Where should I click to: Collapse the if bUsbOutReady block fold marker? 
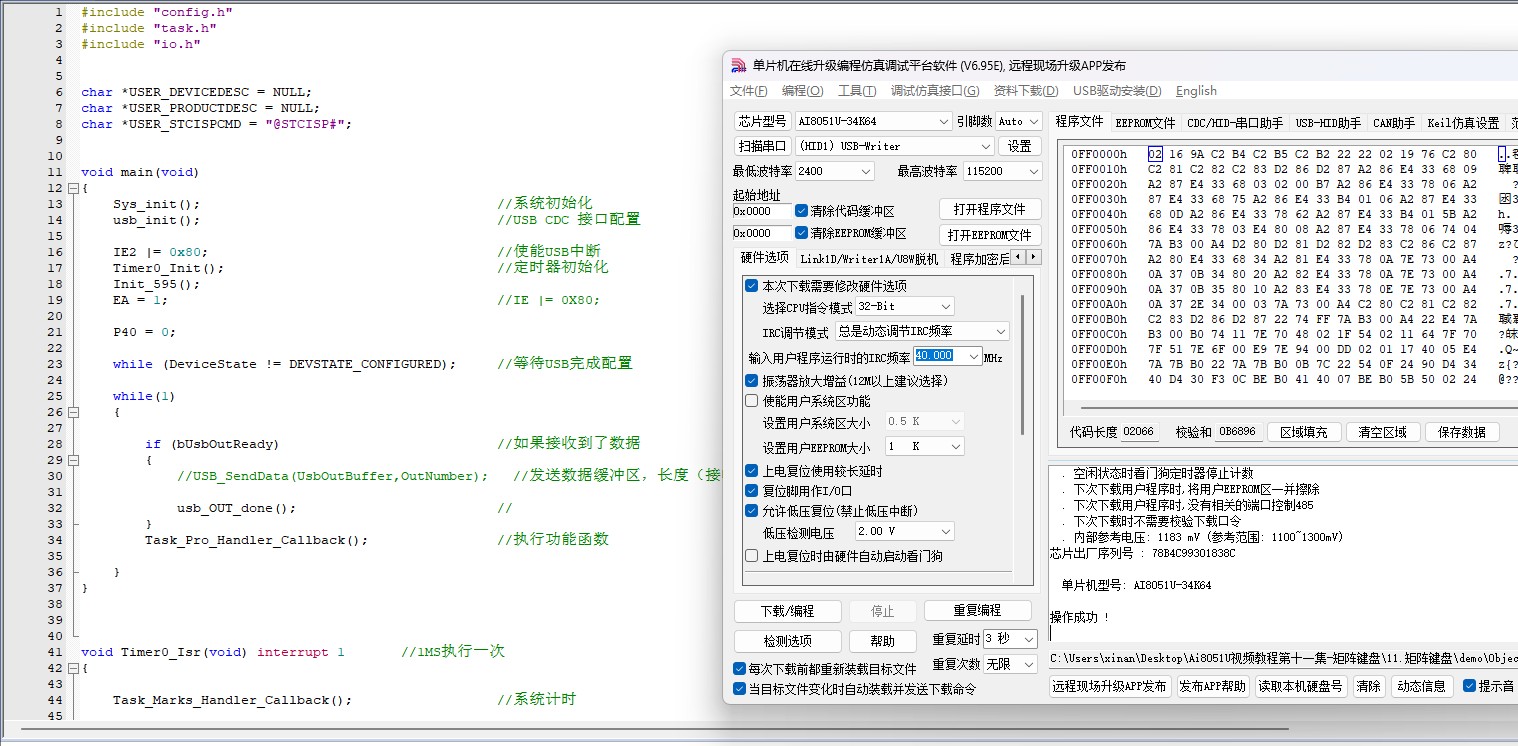point(72,460)
